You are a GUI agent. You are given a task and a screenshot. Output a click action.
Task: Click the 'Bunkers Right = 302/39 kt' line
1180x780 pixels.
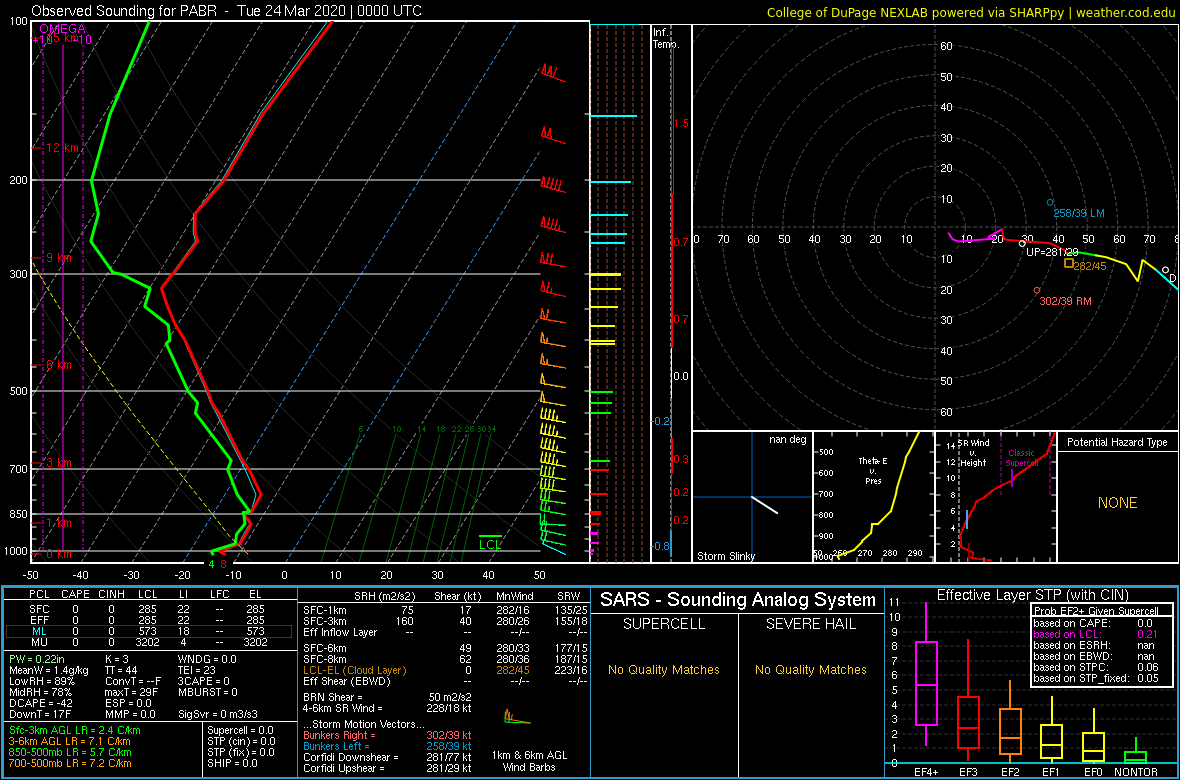(387, 736)
